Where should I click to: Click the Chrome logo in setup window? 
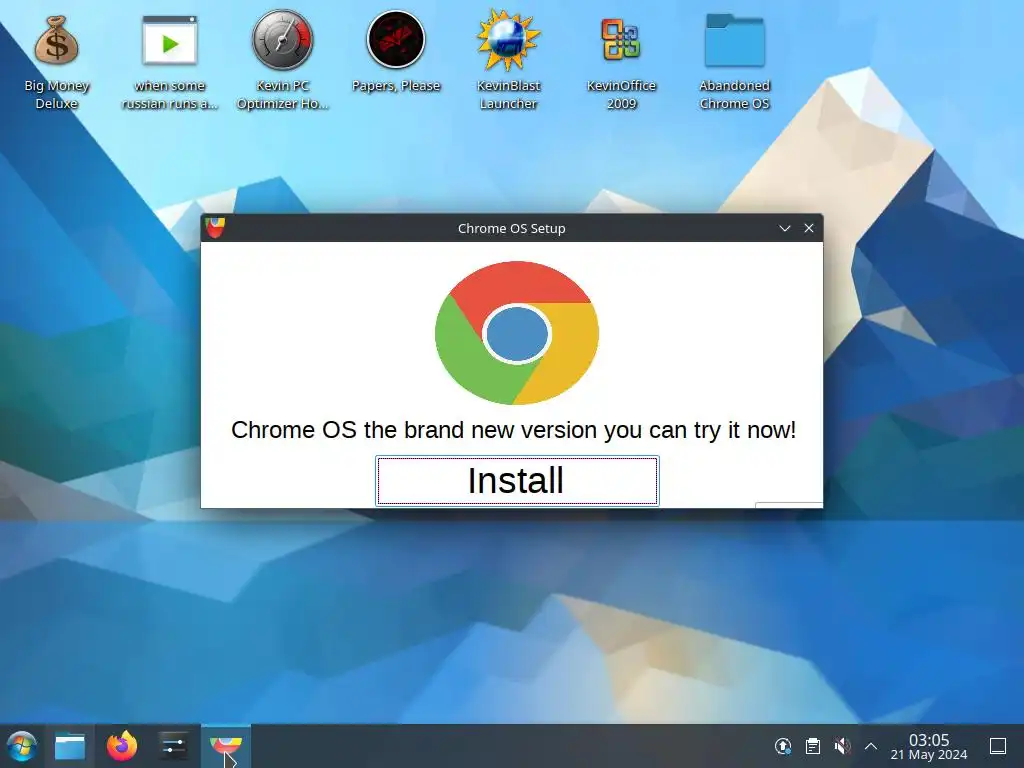click(x=517, y=333)
